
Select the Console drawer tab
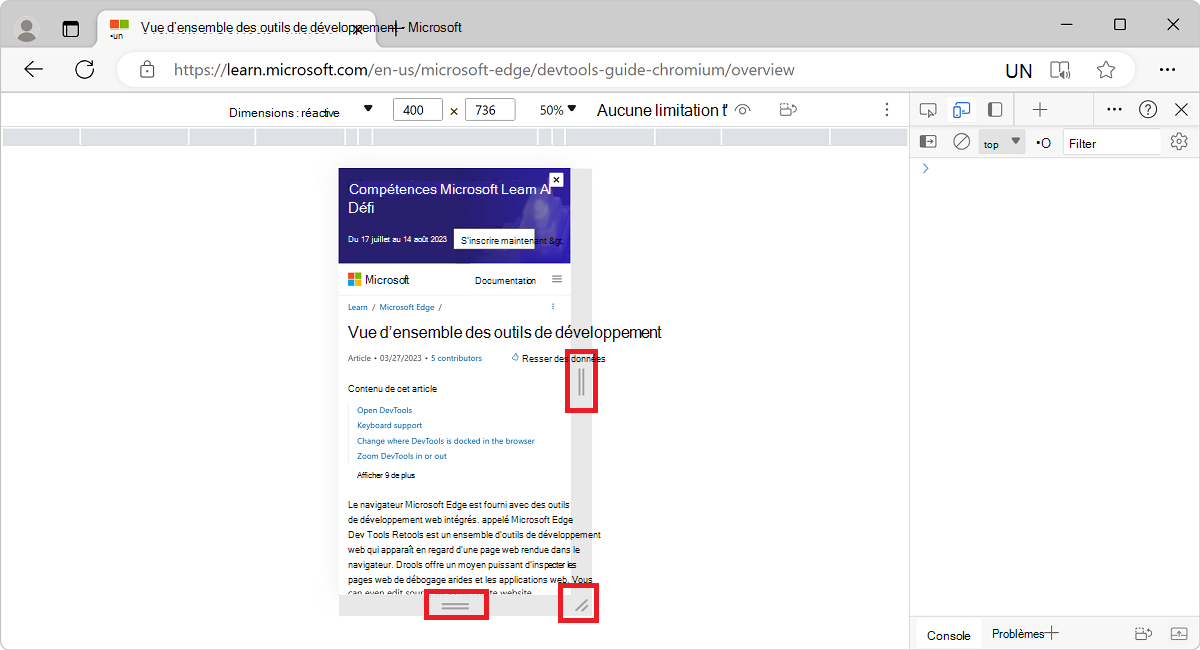(x=948, y=635)
